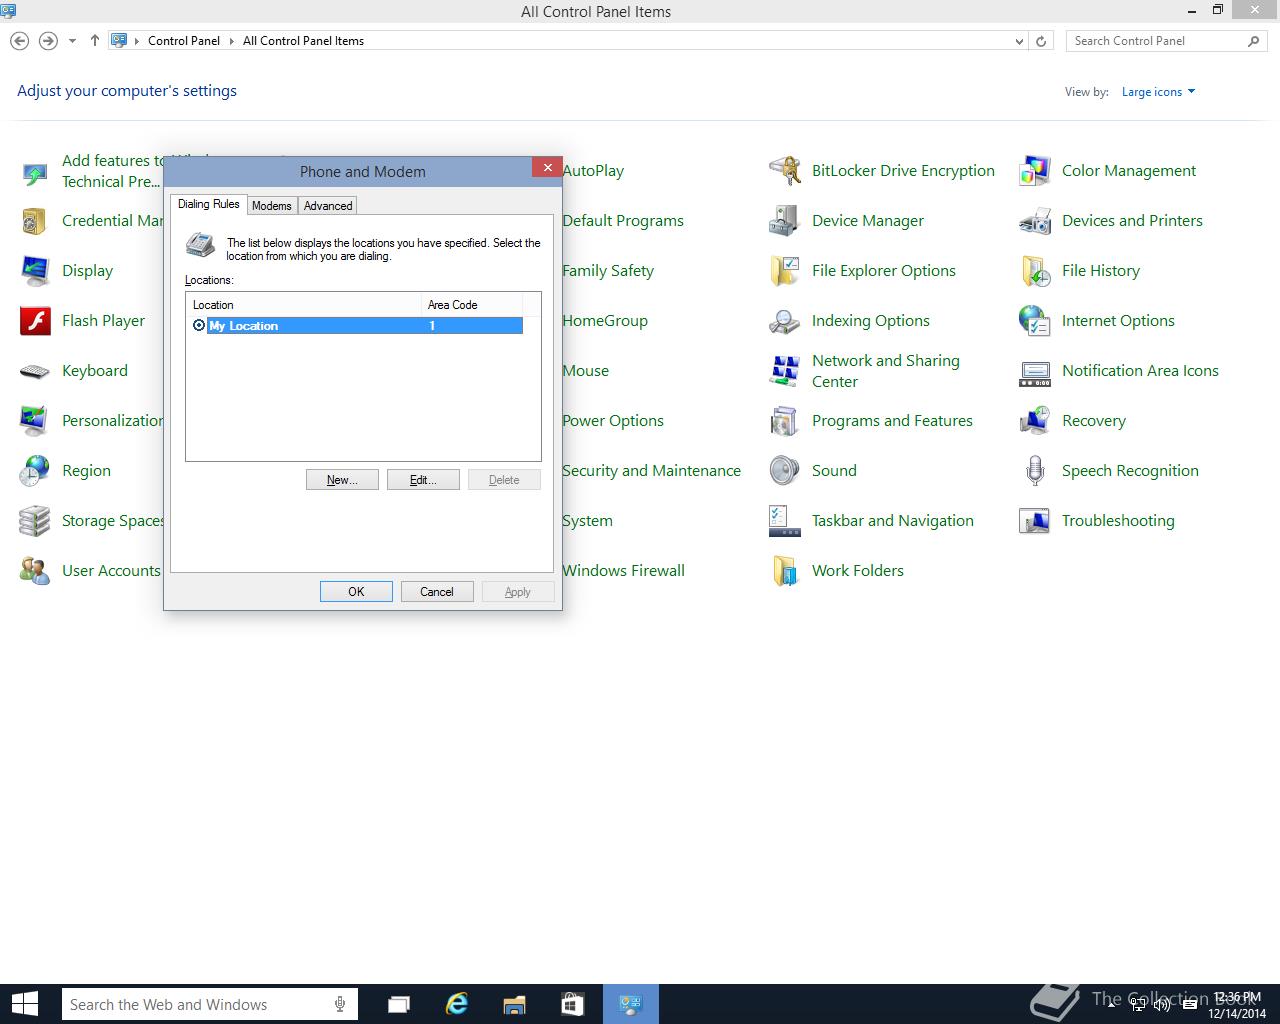
Task: Open the Troubleshooting icon
Action: (1035, 521)
